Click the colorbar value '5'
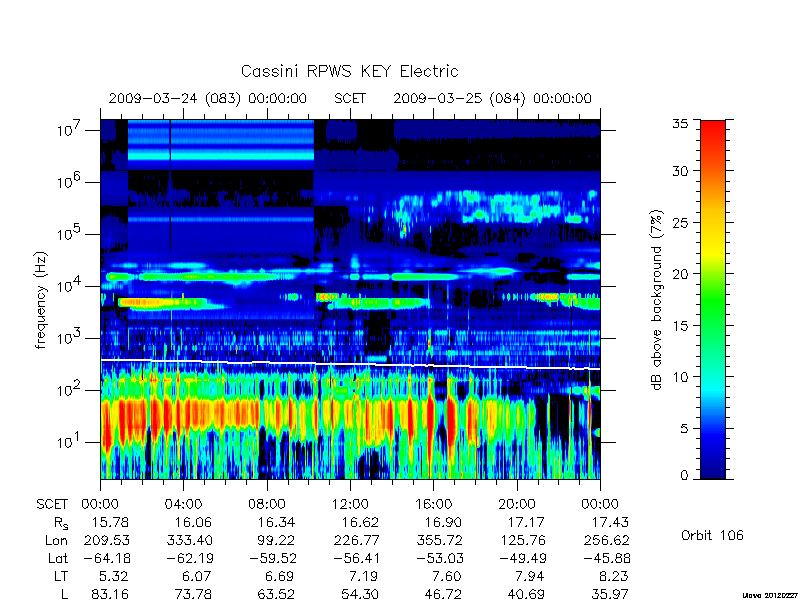Screen dimensions: 800x600 pos(685,429)
